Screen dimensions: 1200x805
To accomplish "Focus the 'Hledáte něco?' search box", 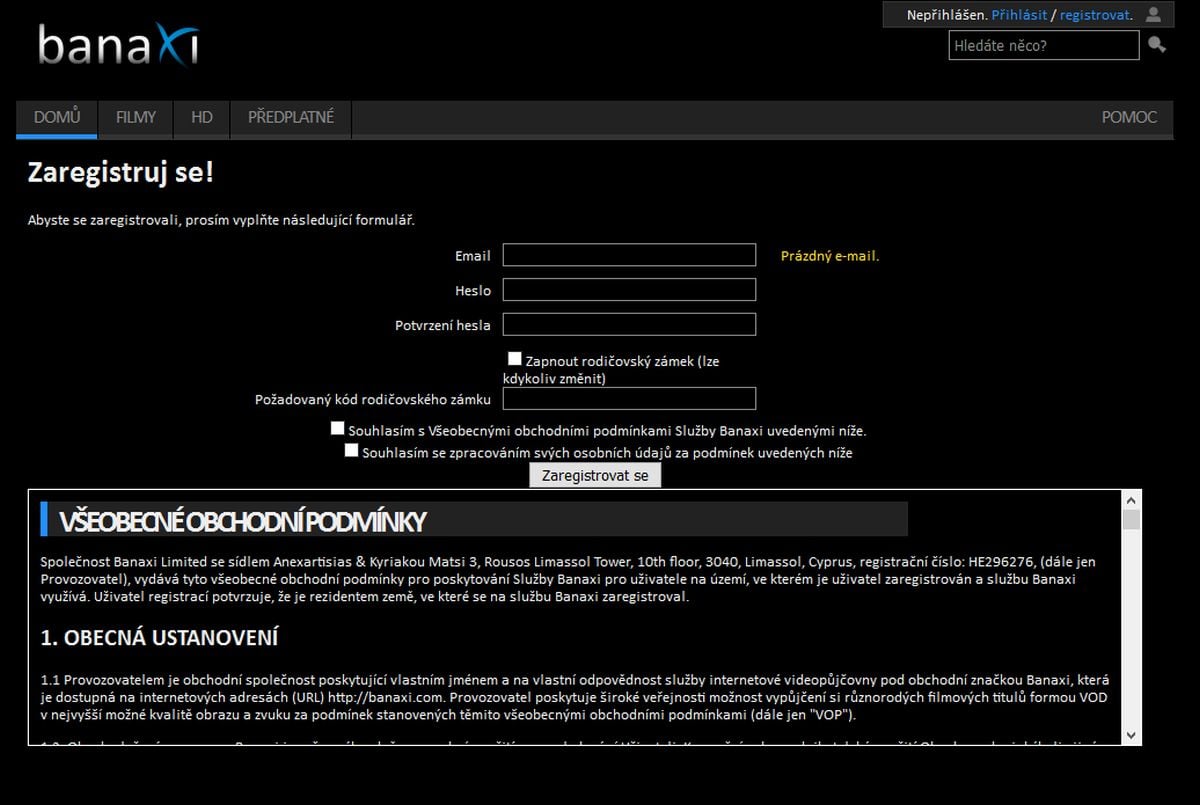I will coord(1043,45).
